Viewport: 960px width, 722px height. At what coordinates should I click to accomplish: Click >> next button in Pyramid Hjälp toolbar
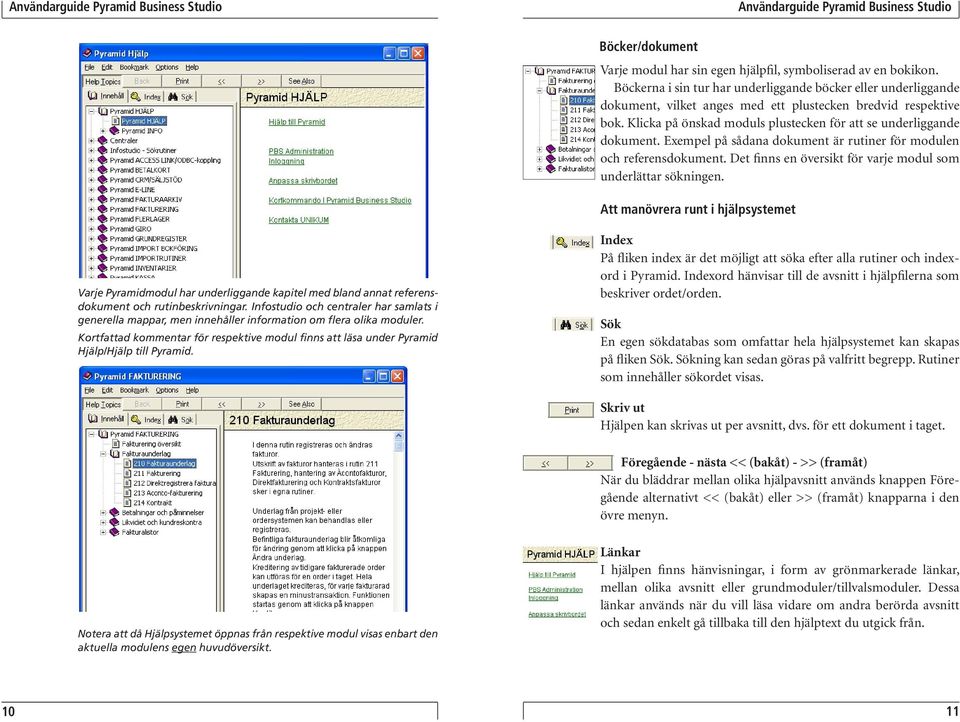click(x=261, y=81)
